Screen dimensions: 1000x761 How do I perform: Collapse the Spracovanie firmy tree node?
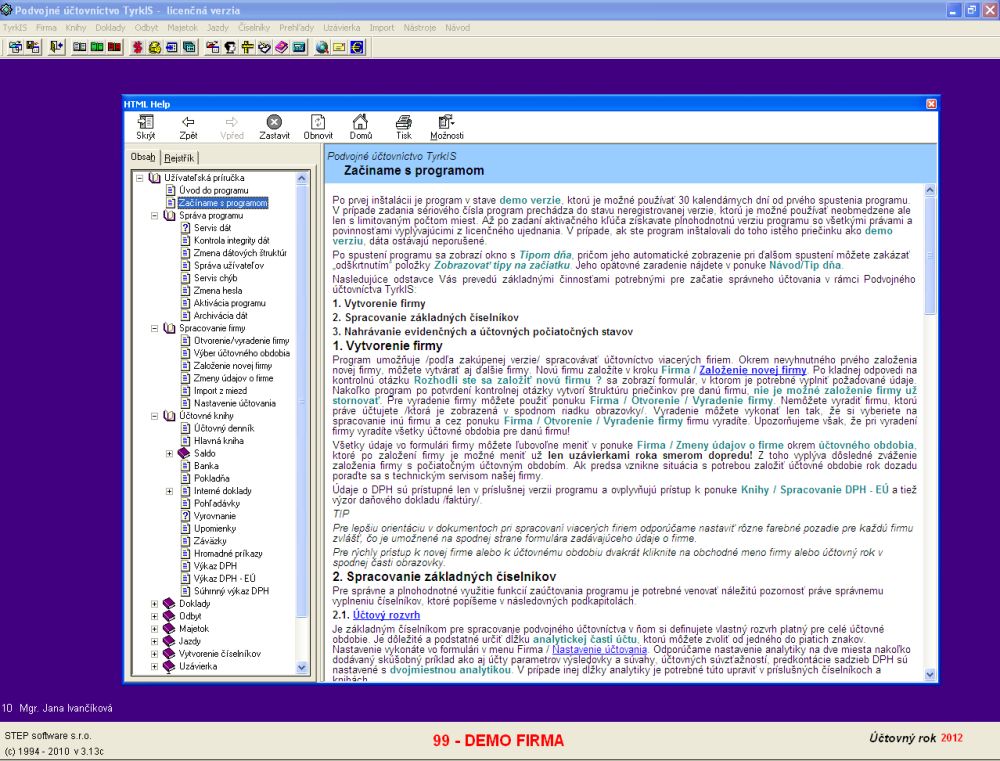pyautogui.click(x=154, y=329)
